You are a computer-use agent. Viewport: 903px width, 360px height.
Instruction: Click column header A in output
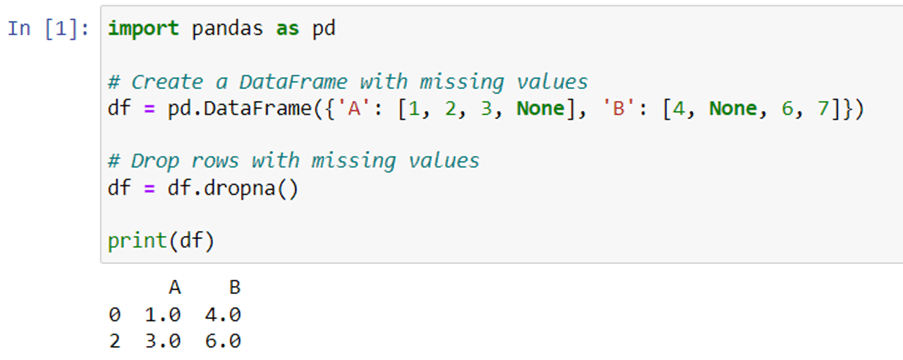click(x=174, y=287)
